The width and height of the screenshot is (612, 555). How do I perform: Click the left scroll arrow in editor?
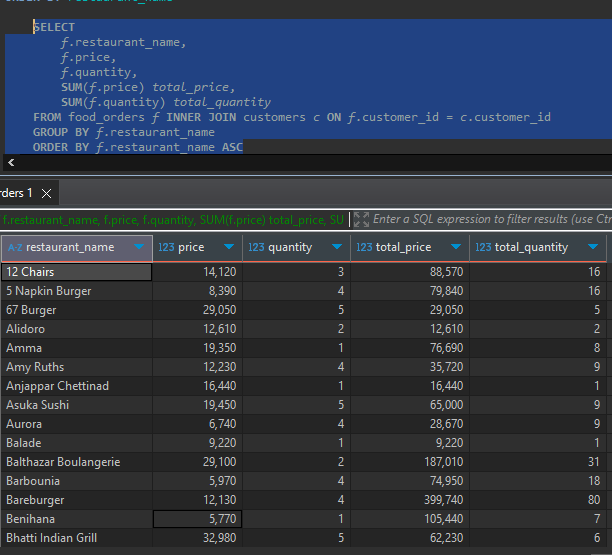coord(11,162)
